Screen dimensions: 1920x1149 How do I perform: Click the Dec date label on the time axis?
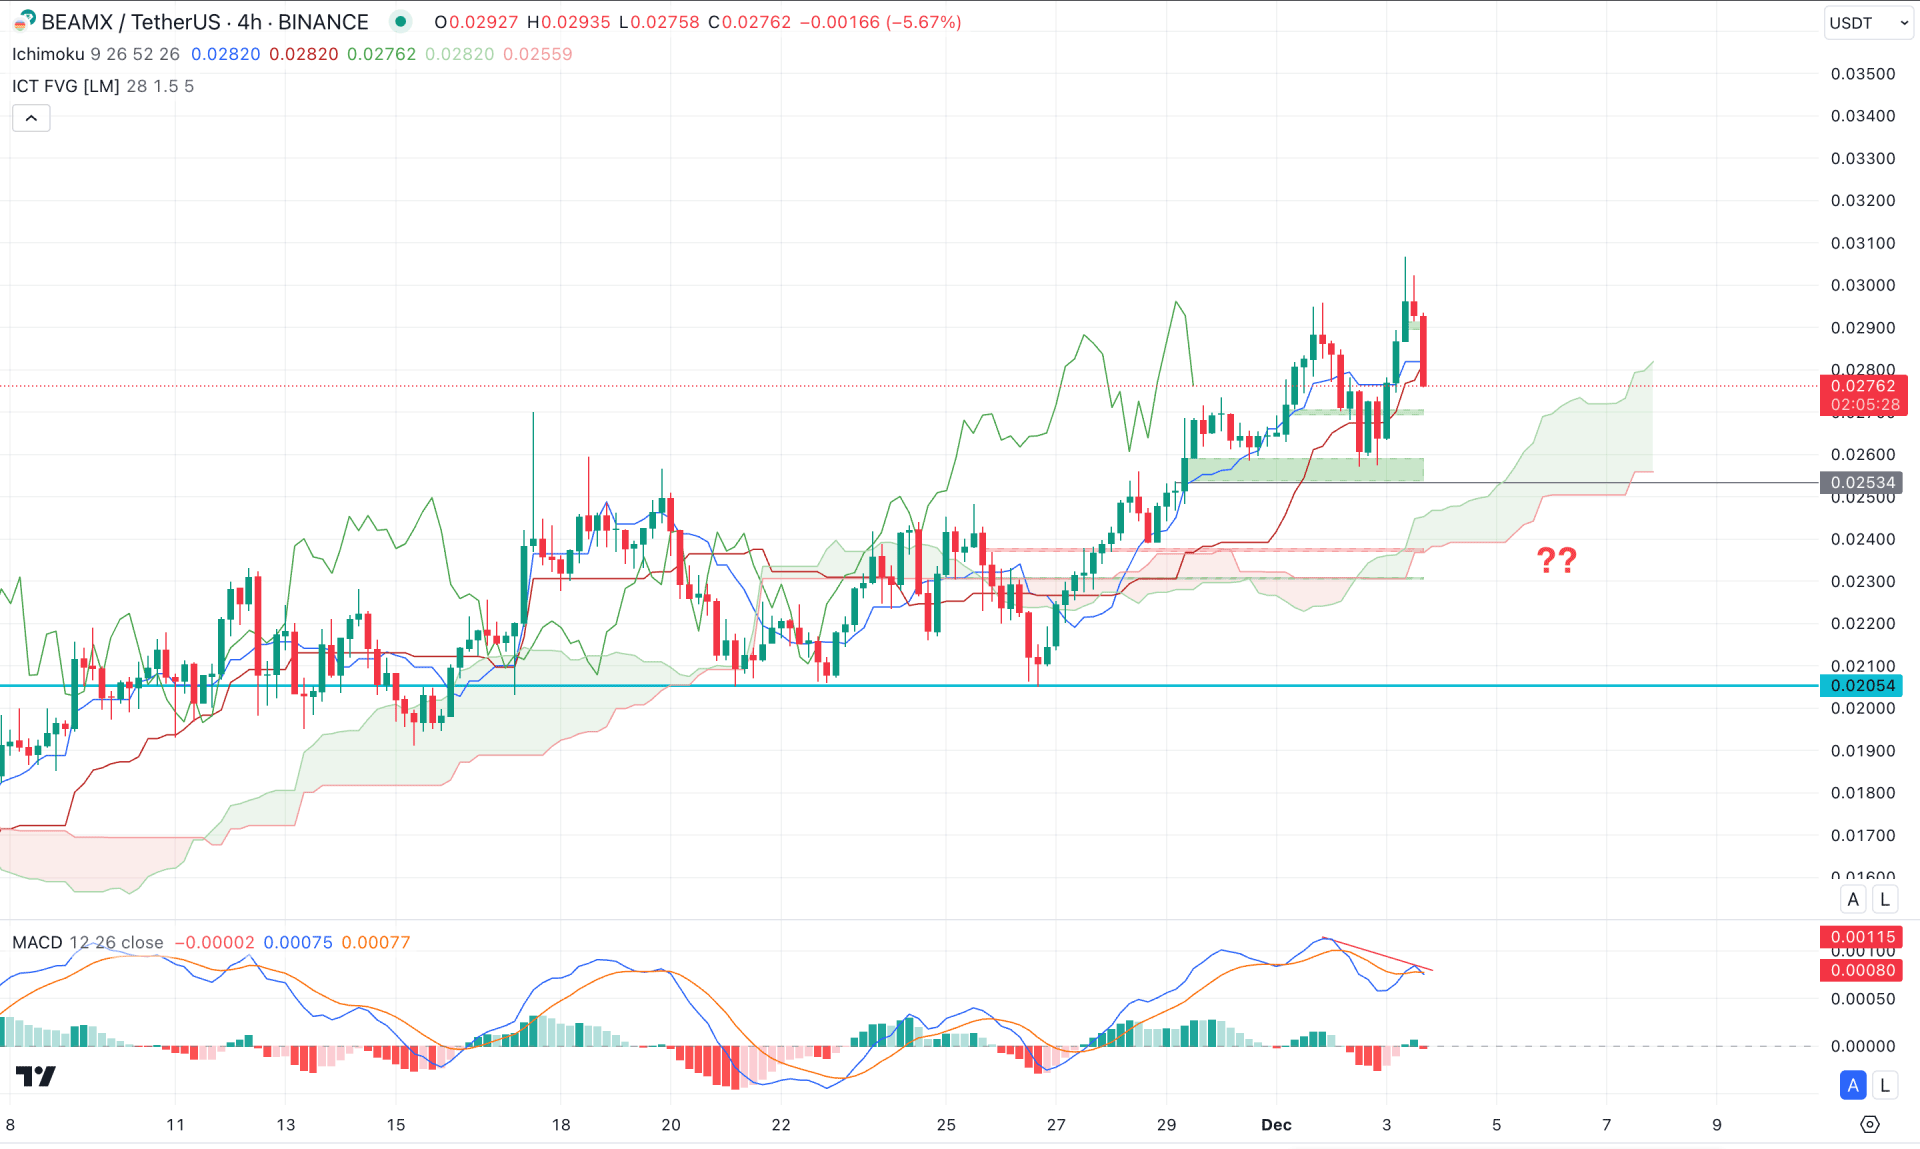point(1276,1125)
